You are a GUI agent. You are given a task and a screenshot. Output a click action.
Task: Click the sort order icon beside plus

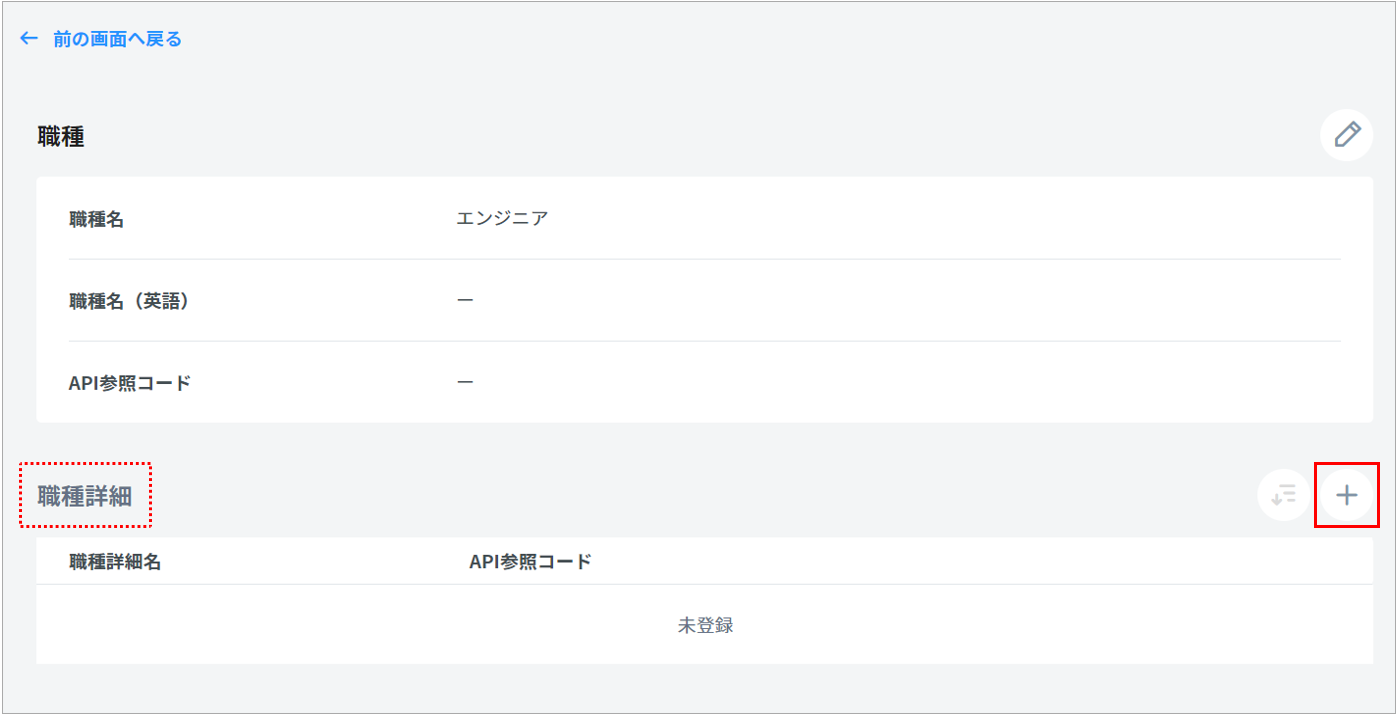1283,495
